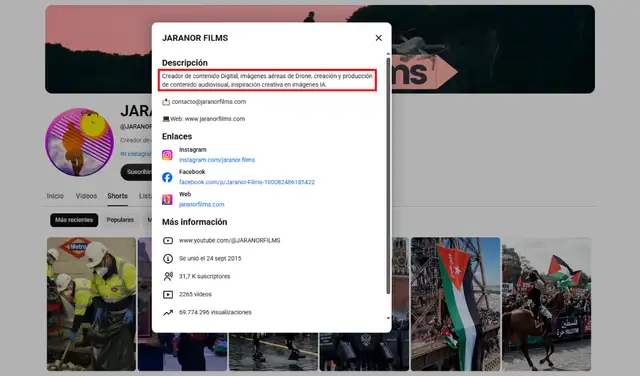Select the Populares filter chip
This screenshot has height=376, width=640.
pos(120,220)
